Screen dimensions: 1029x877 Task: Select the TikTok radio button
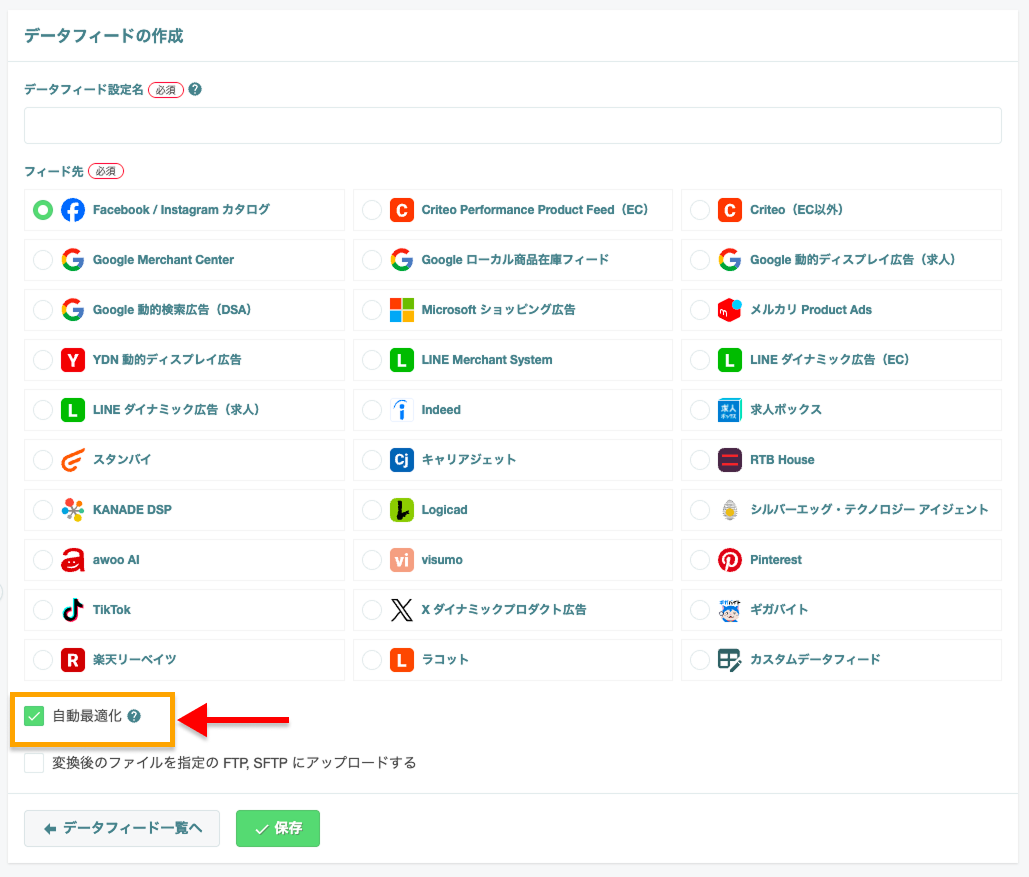pos(43,610)
